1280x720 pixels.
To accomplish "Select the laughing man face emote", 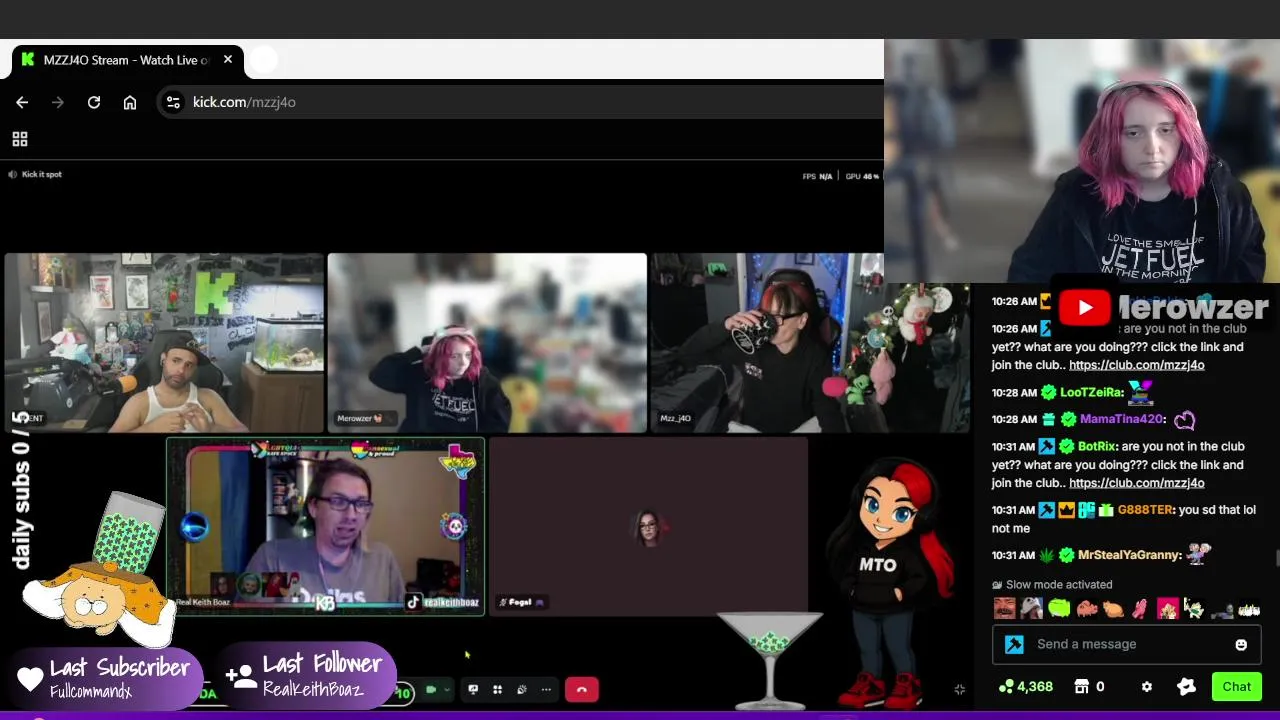I will (x=1004, y=608).
